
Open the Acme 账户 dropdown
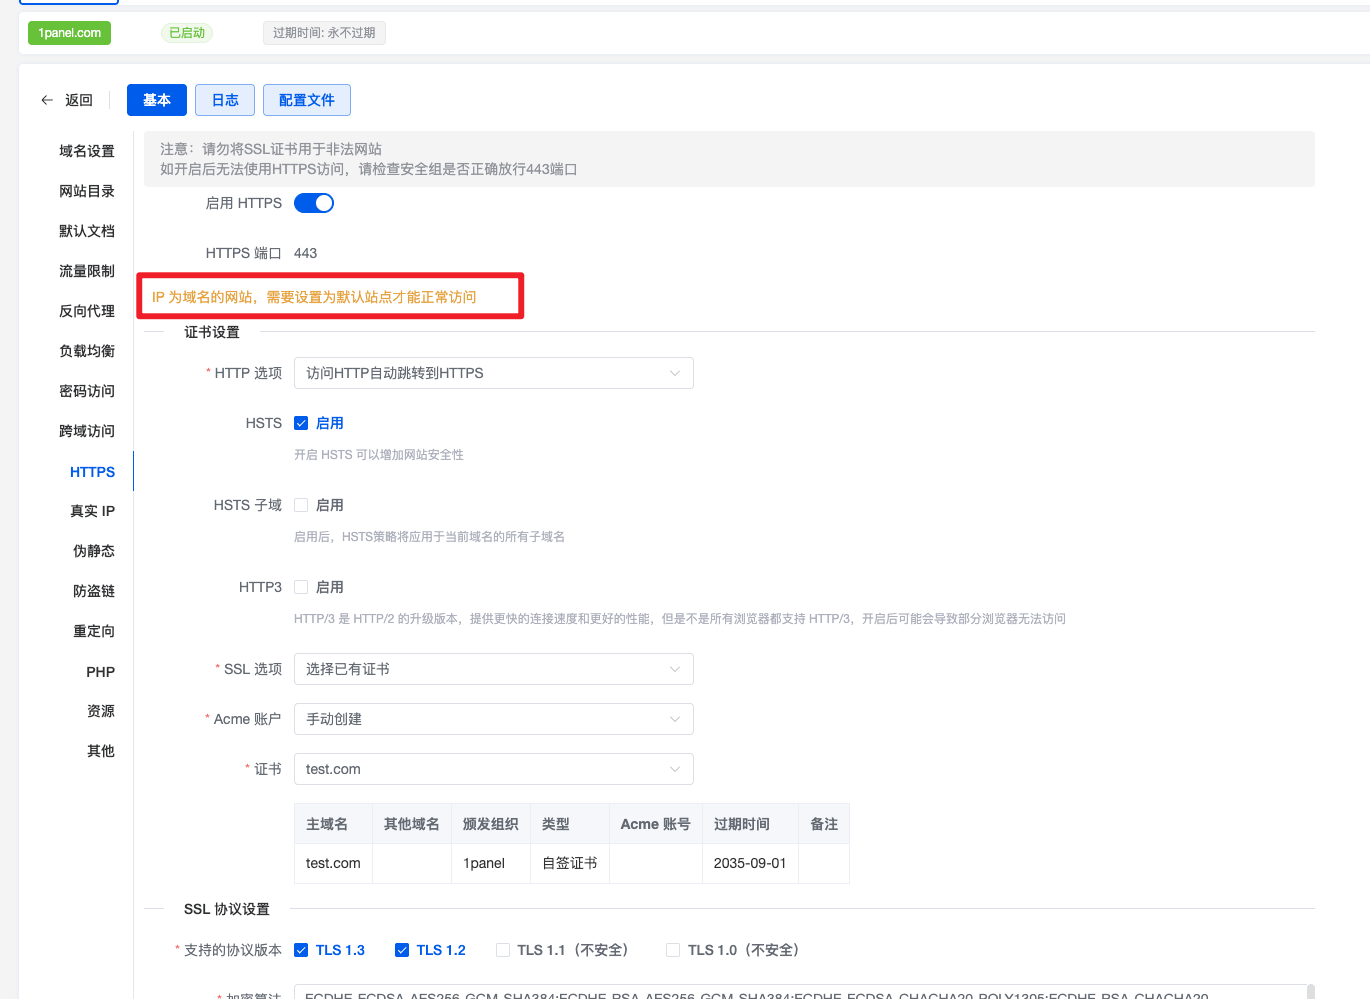coord(493,719)
